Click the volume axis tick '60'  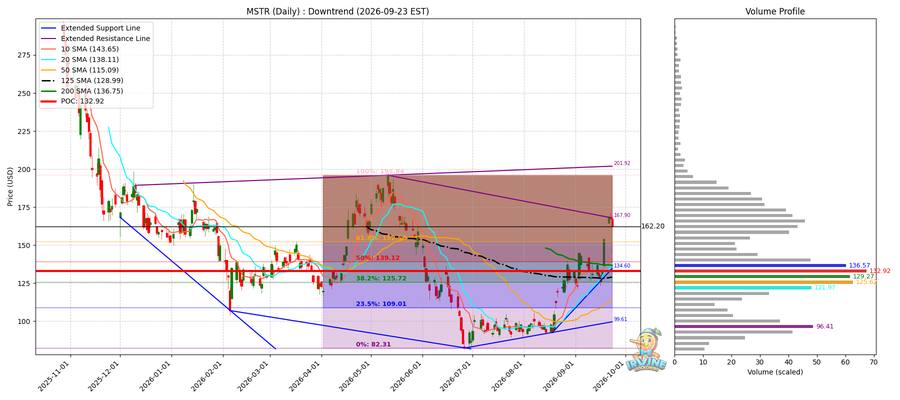pyautogui.click(x=845, y=362)
